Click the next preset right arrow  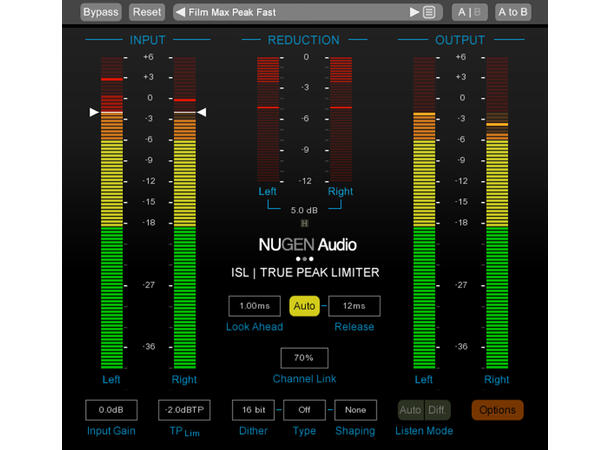[x=414, y=12]
